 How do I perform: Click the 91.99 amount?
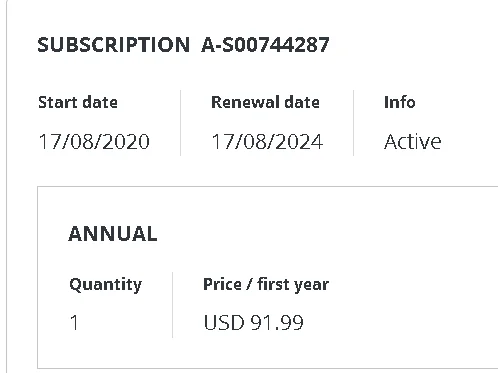(277, 322)
